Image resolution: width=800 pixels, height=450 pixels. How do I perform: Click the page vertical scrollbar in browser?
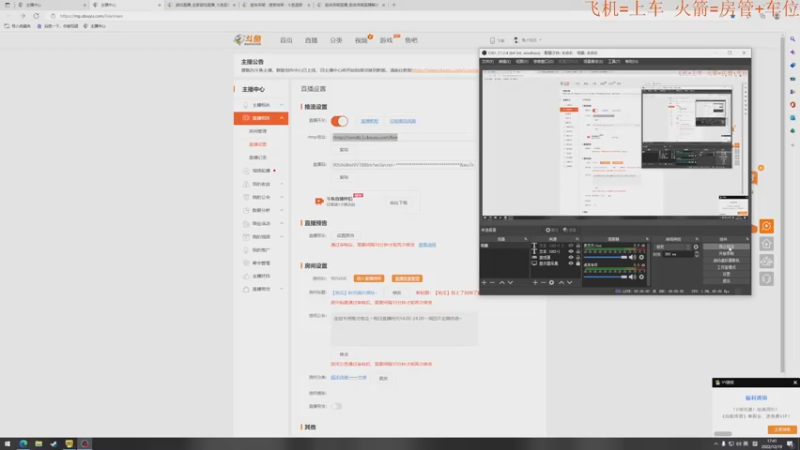(x=782, y=204)
